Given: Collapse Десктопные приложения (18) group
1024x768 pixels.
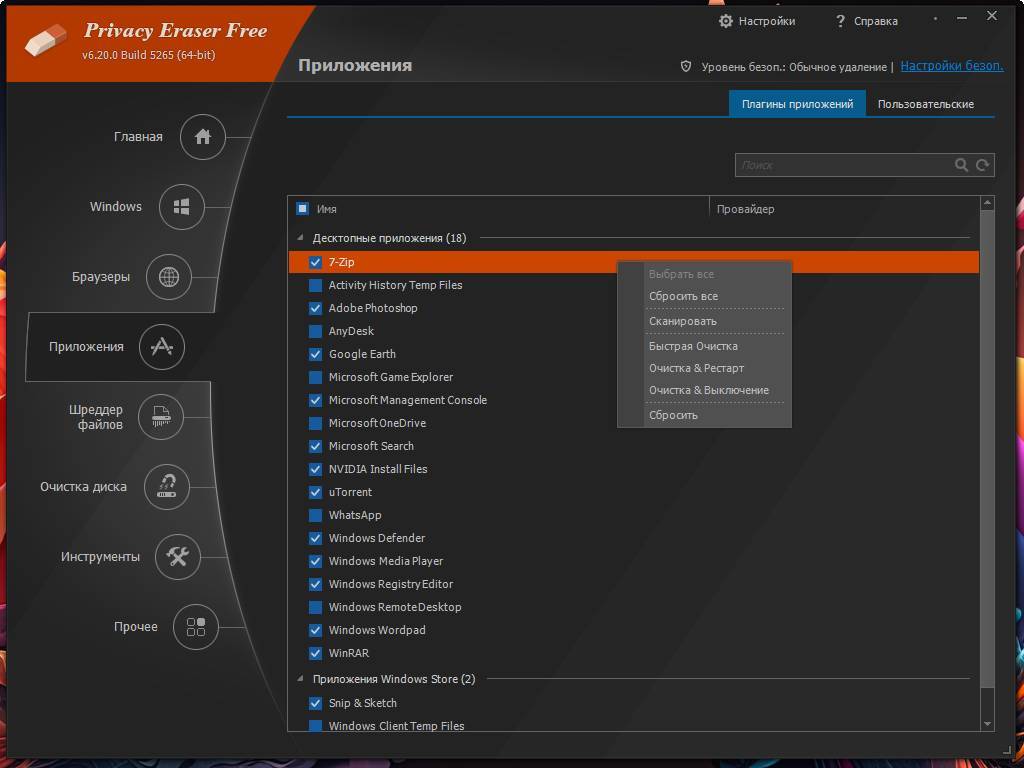Looking at the screenshot, I should point(300,238).
